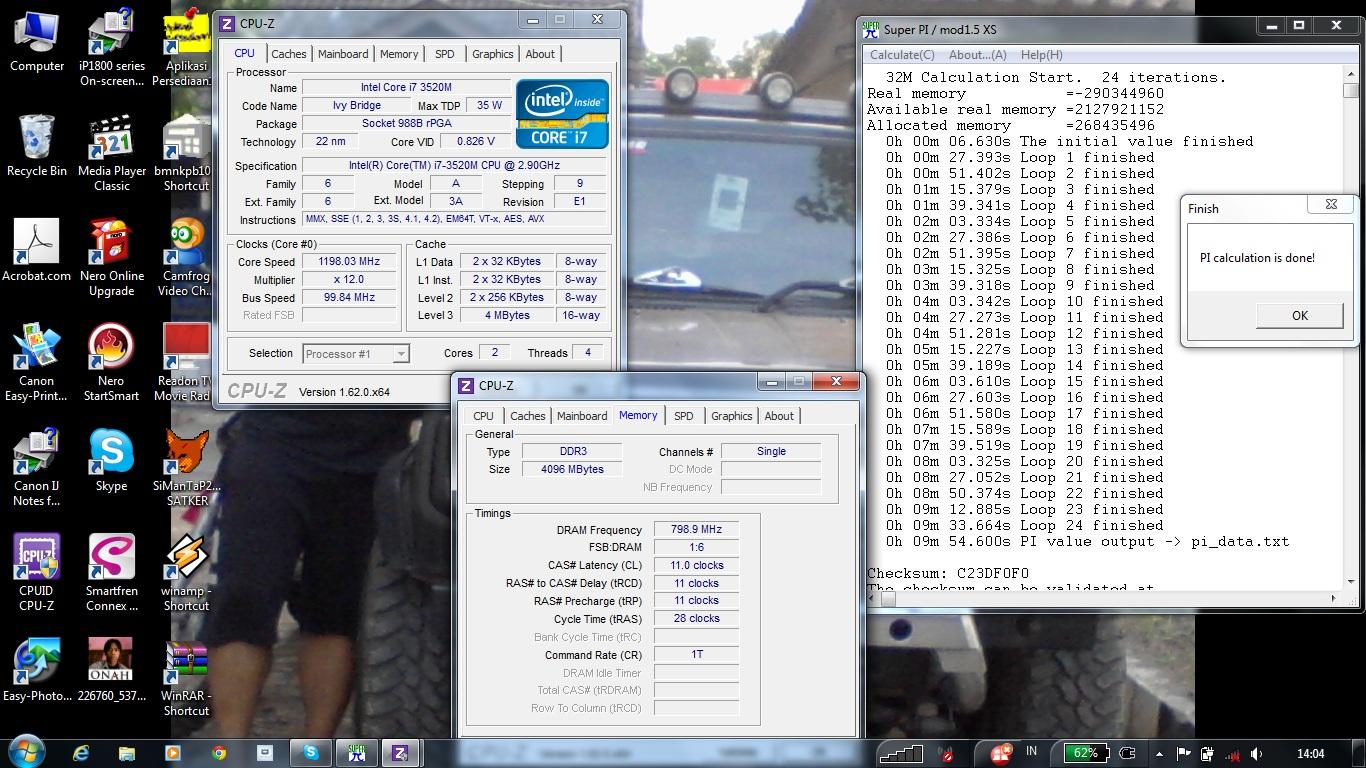Open Canon IJ Notes desktop icon
1366x768 pixels.
point(37,469)
